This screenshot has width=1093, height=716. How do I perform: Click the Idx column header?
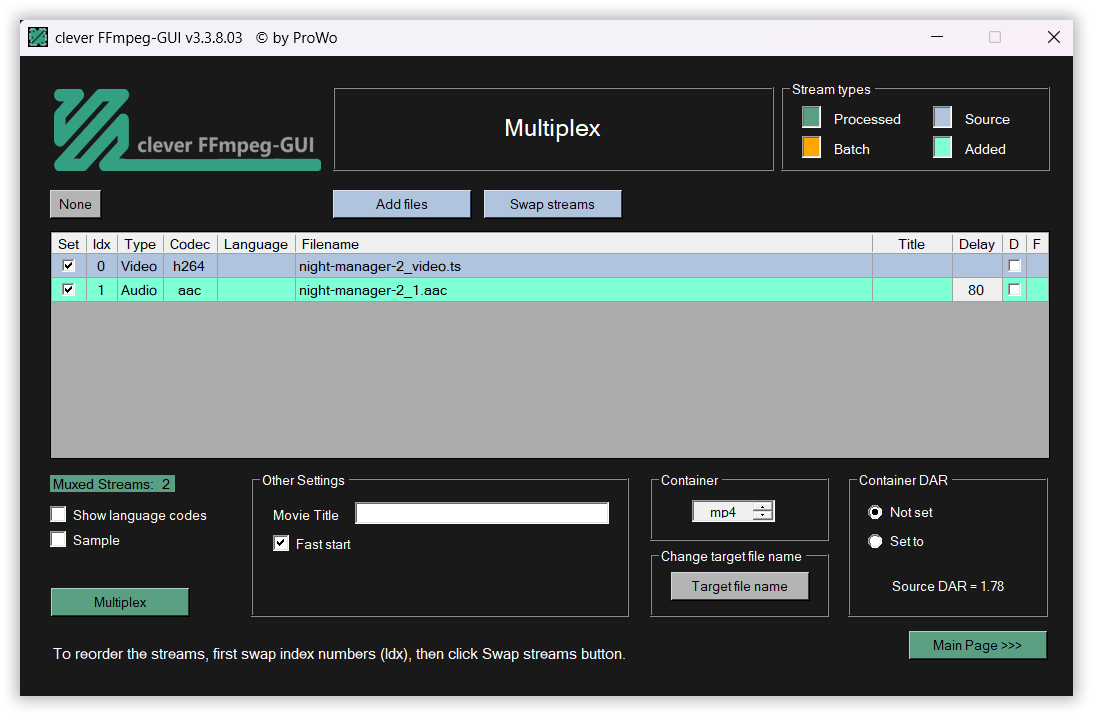tap(102, 244)
